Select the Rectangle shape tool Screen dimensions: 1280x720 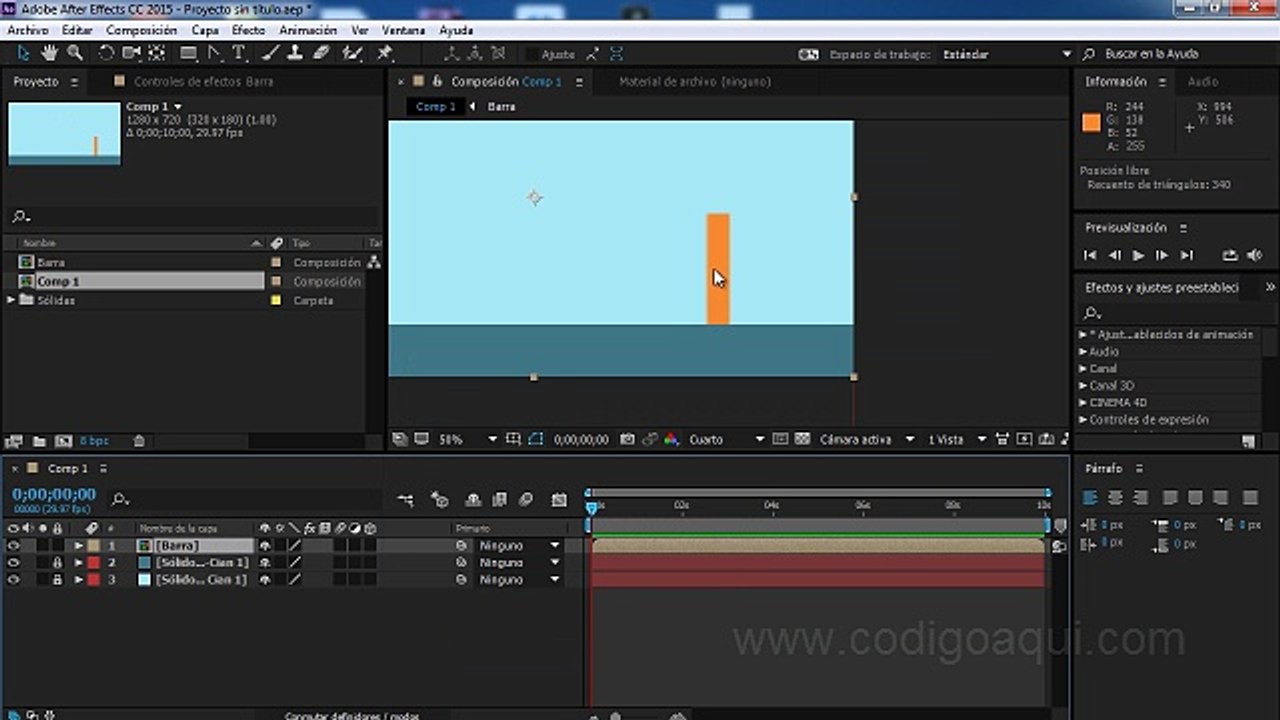[x=188, y=53]
